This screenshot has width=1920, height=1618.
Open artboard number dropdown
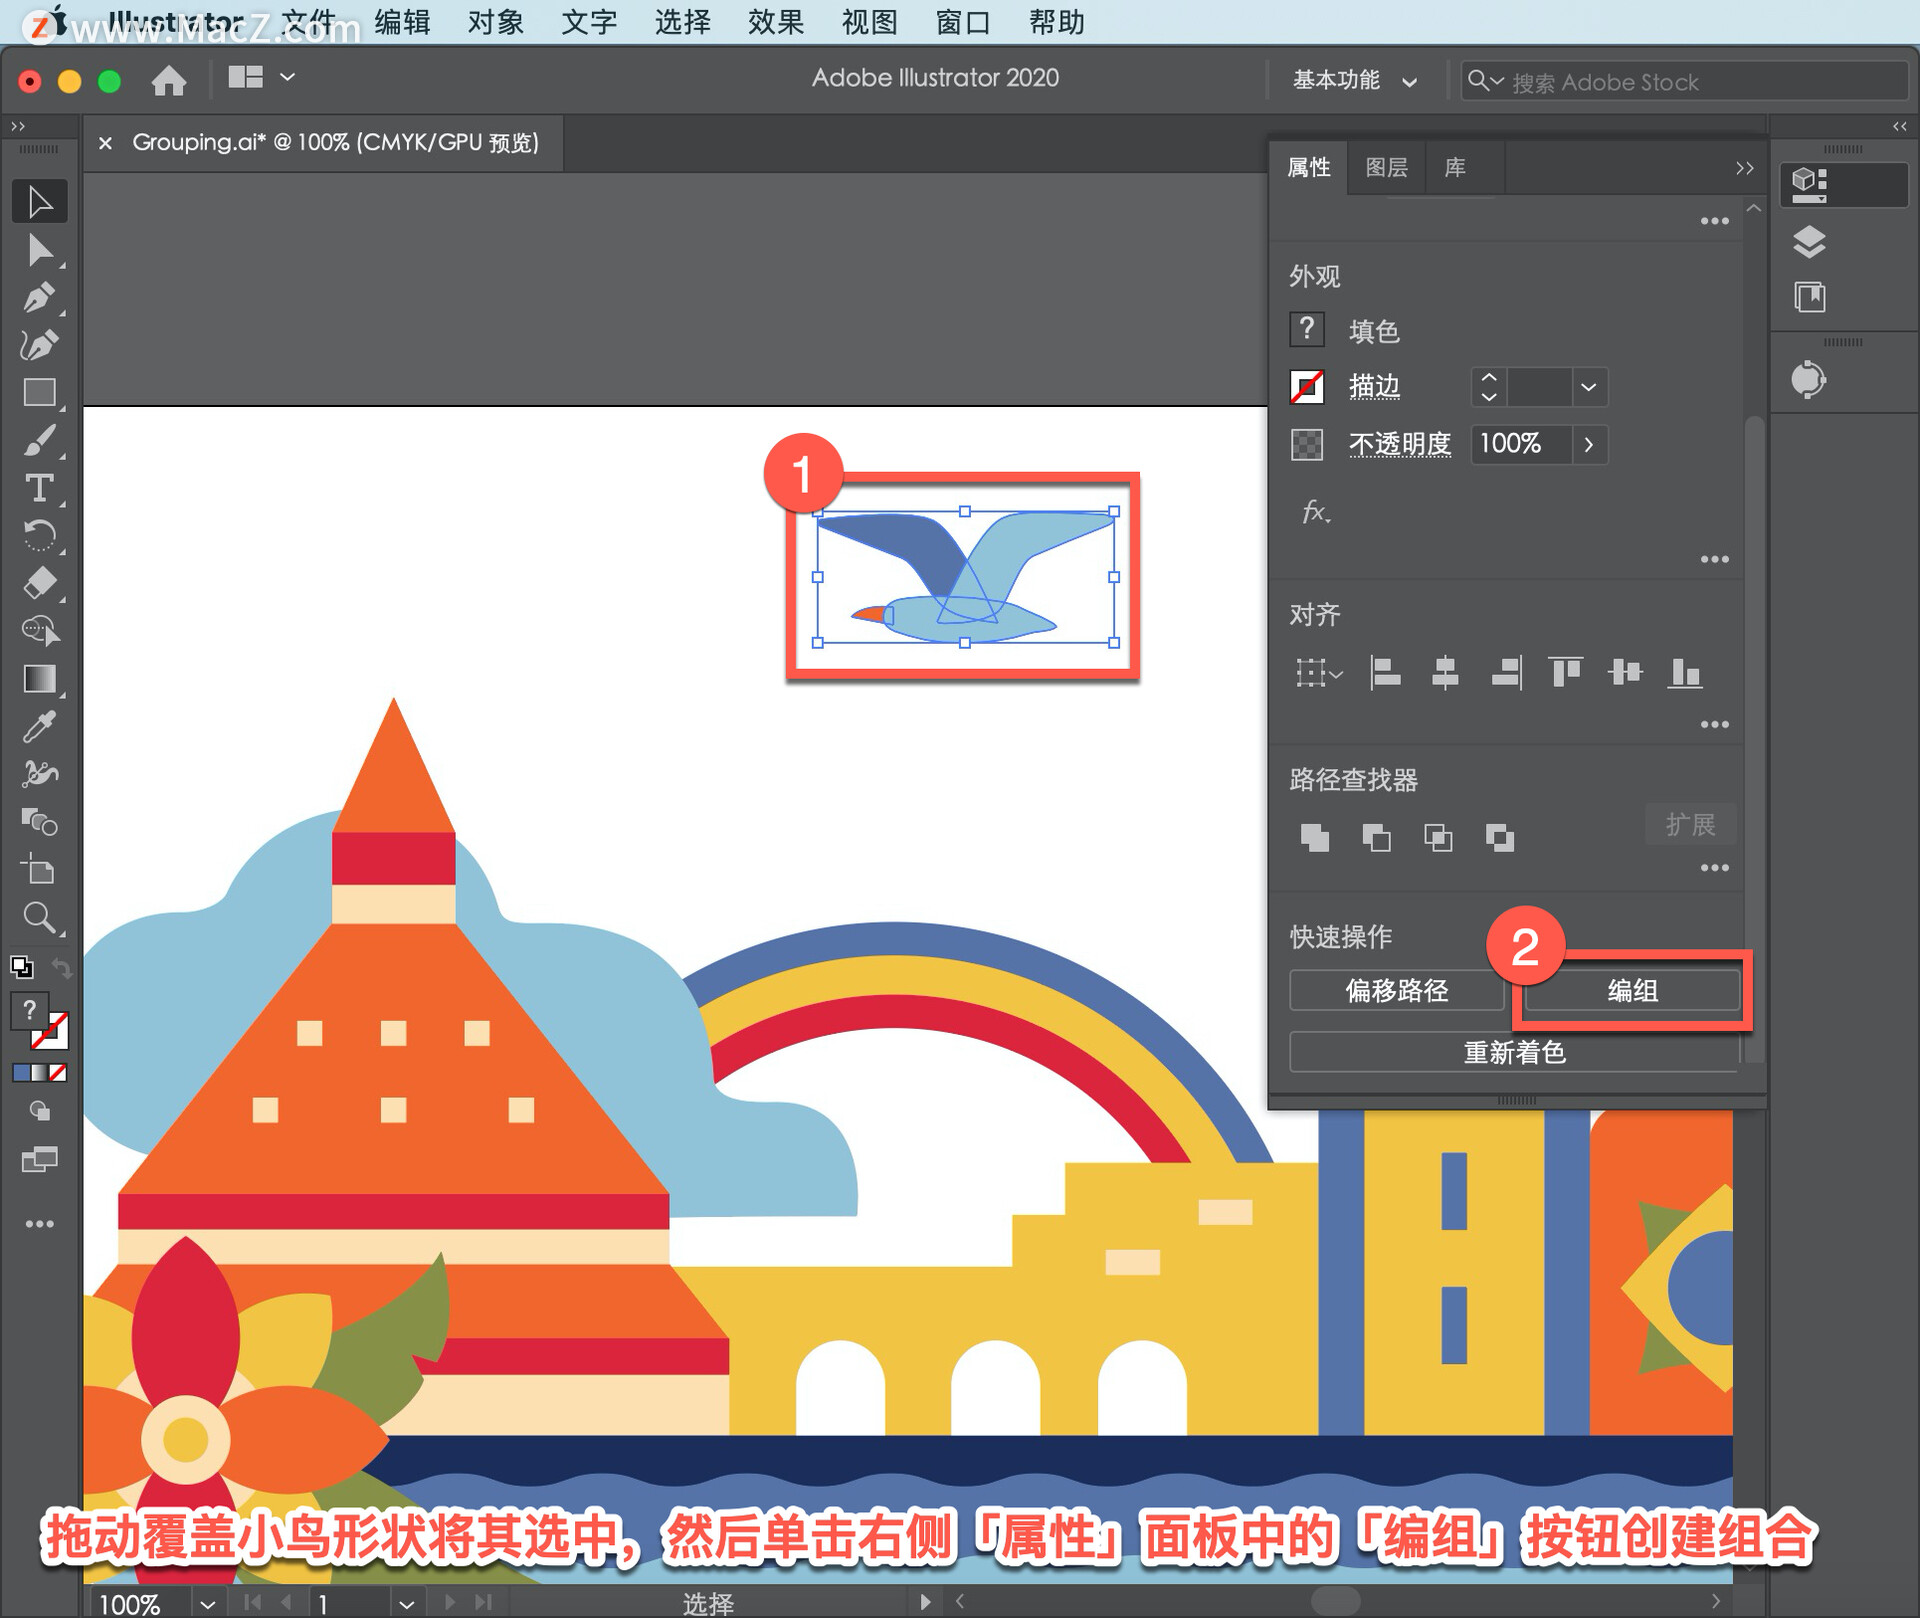click(406, 1604)
